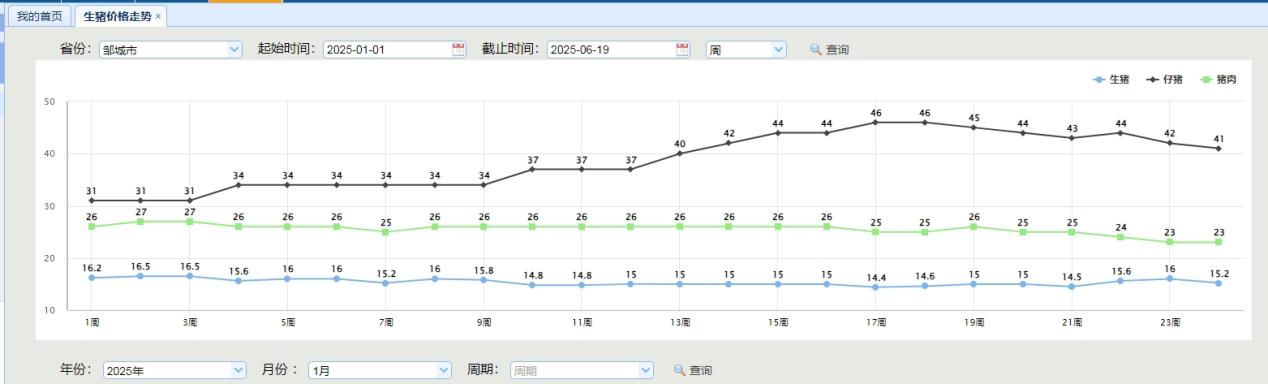Click the 仔猪 data point labeled 40
The image size is (1268, 384).
click(680, 153)
